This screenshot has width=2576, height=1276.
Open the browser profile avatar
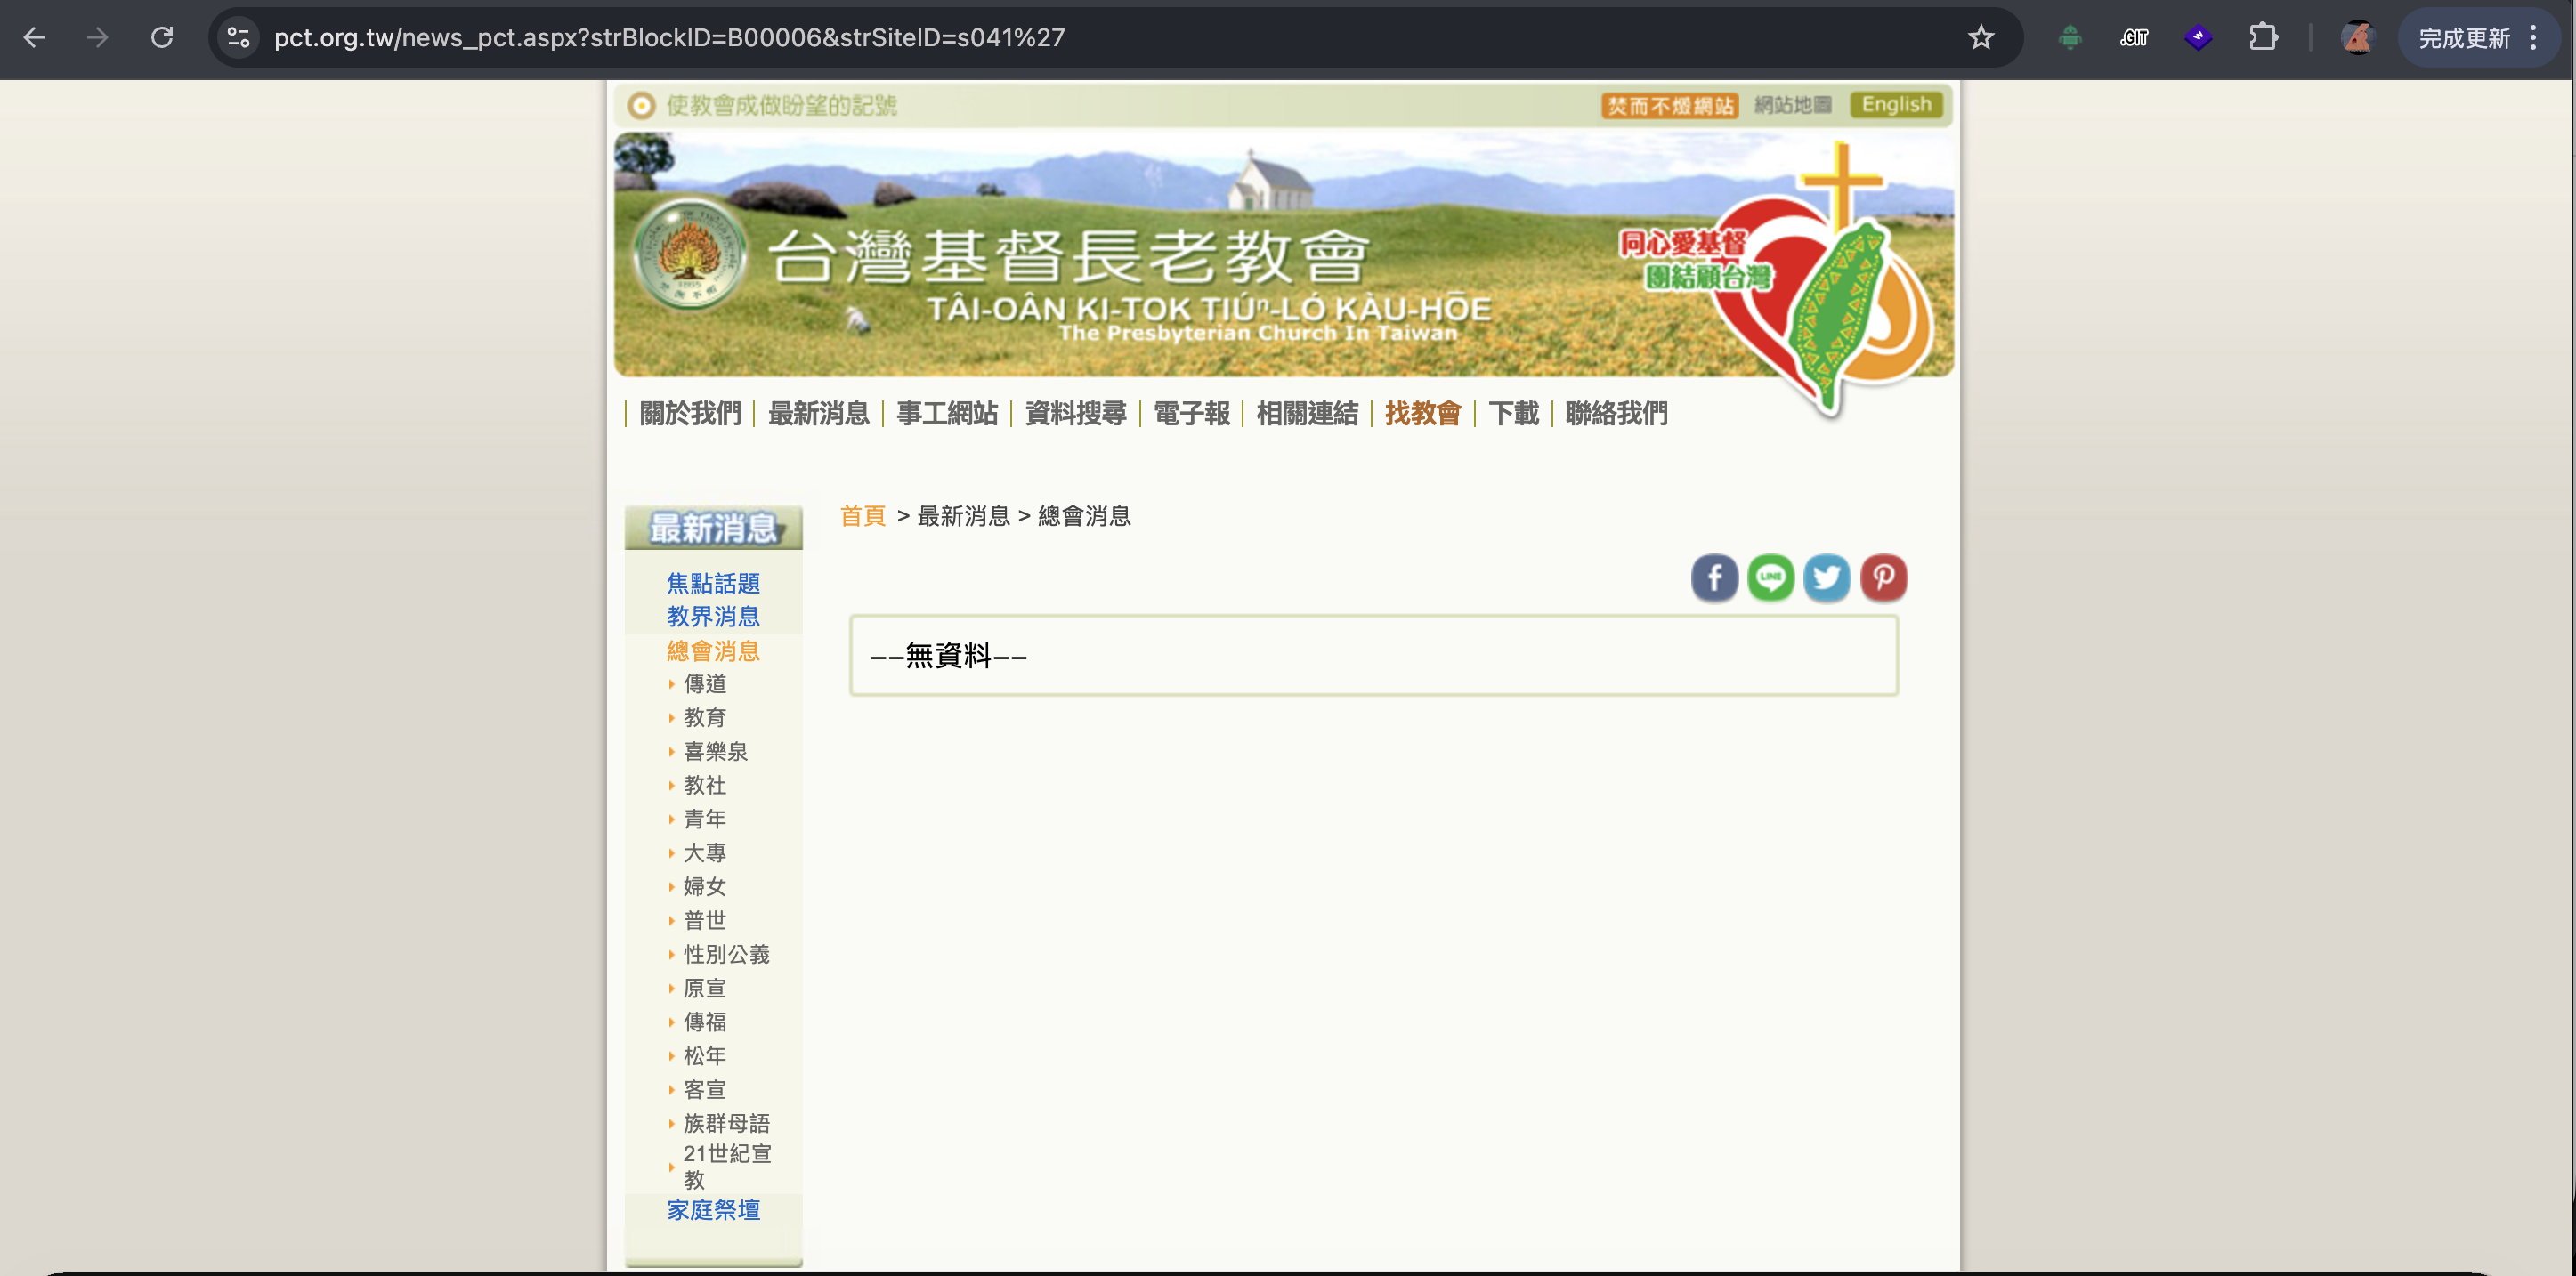click(2357, 38)
